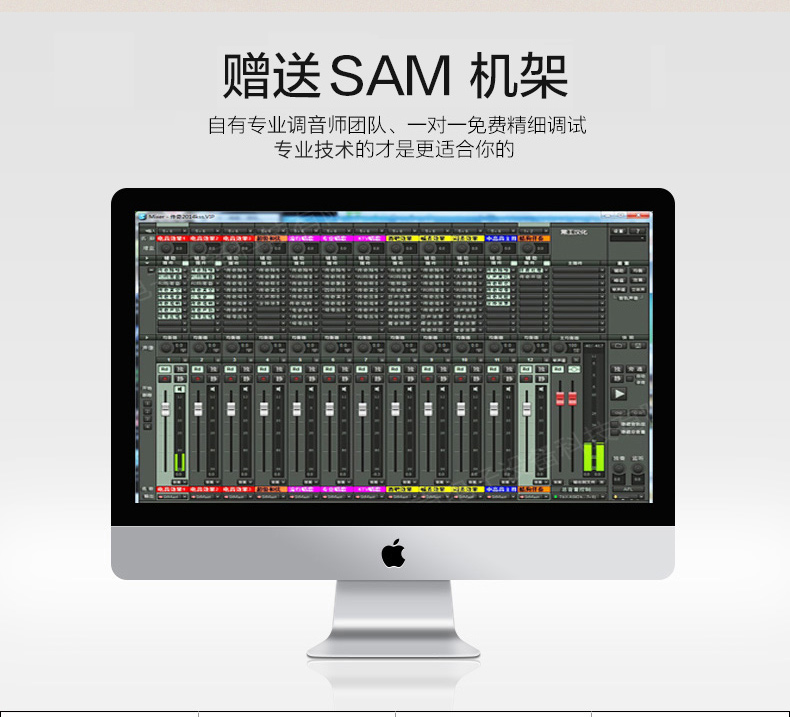Click the top gain knob on channel 5
This screenshot has height=717, width=790.
pos(298,248)
